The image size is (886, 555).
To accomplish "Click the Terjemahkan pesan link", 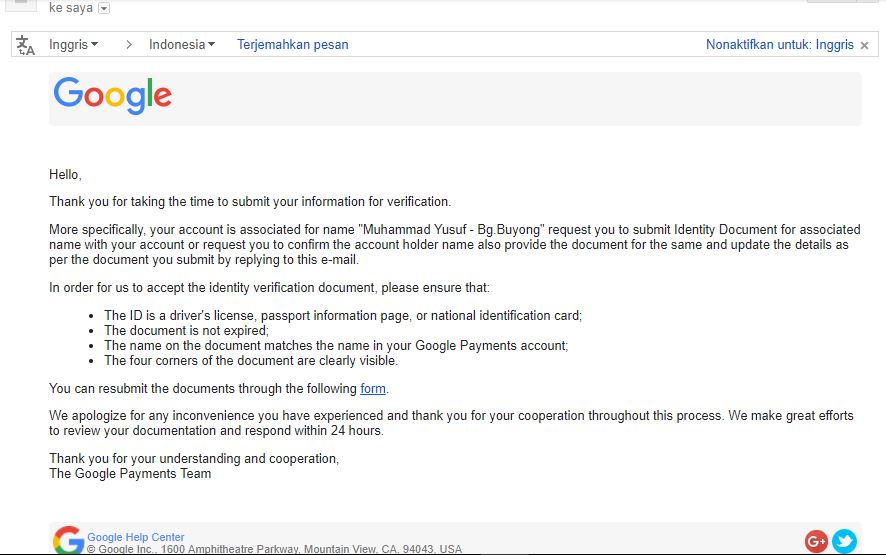I will (x=293, y=44).
